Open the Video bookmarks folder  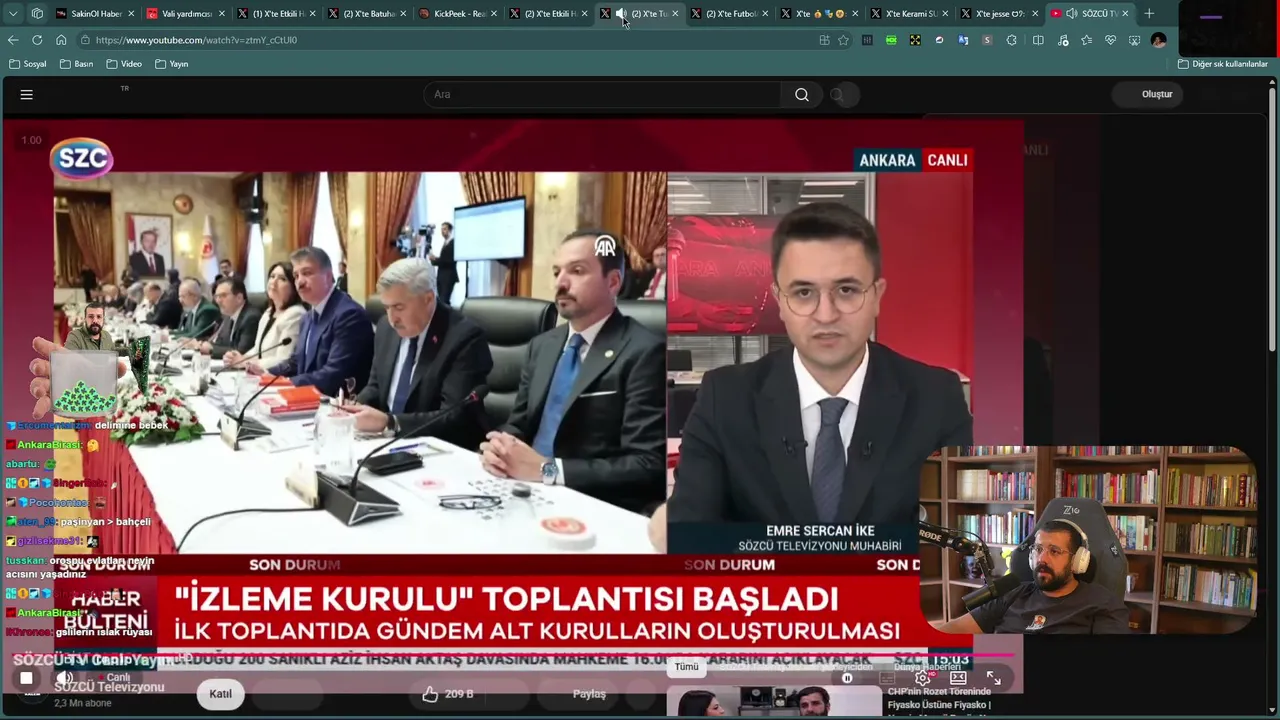[x=124, y=64]
